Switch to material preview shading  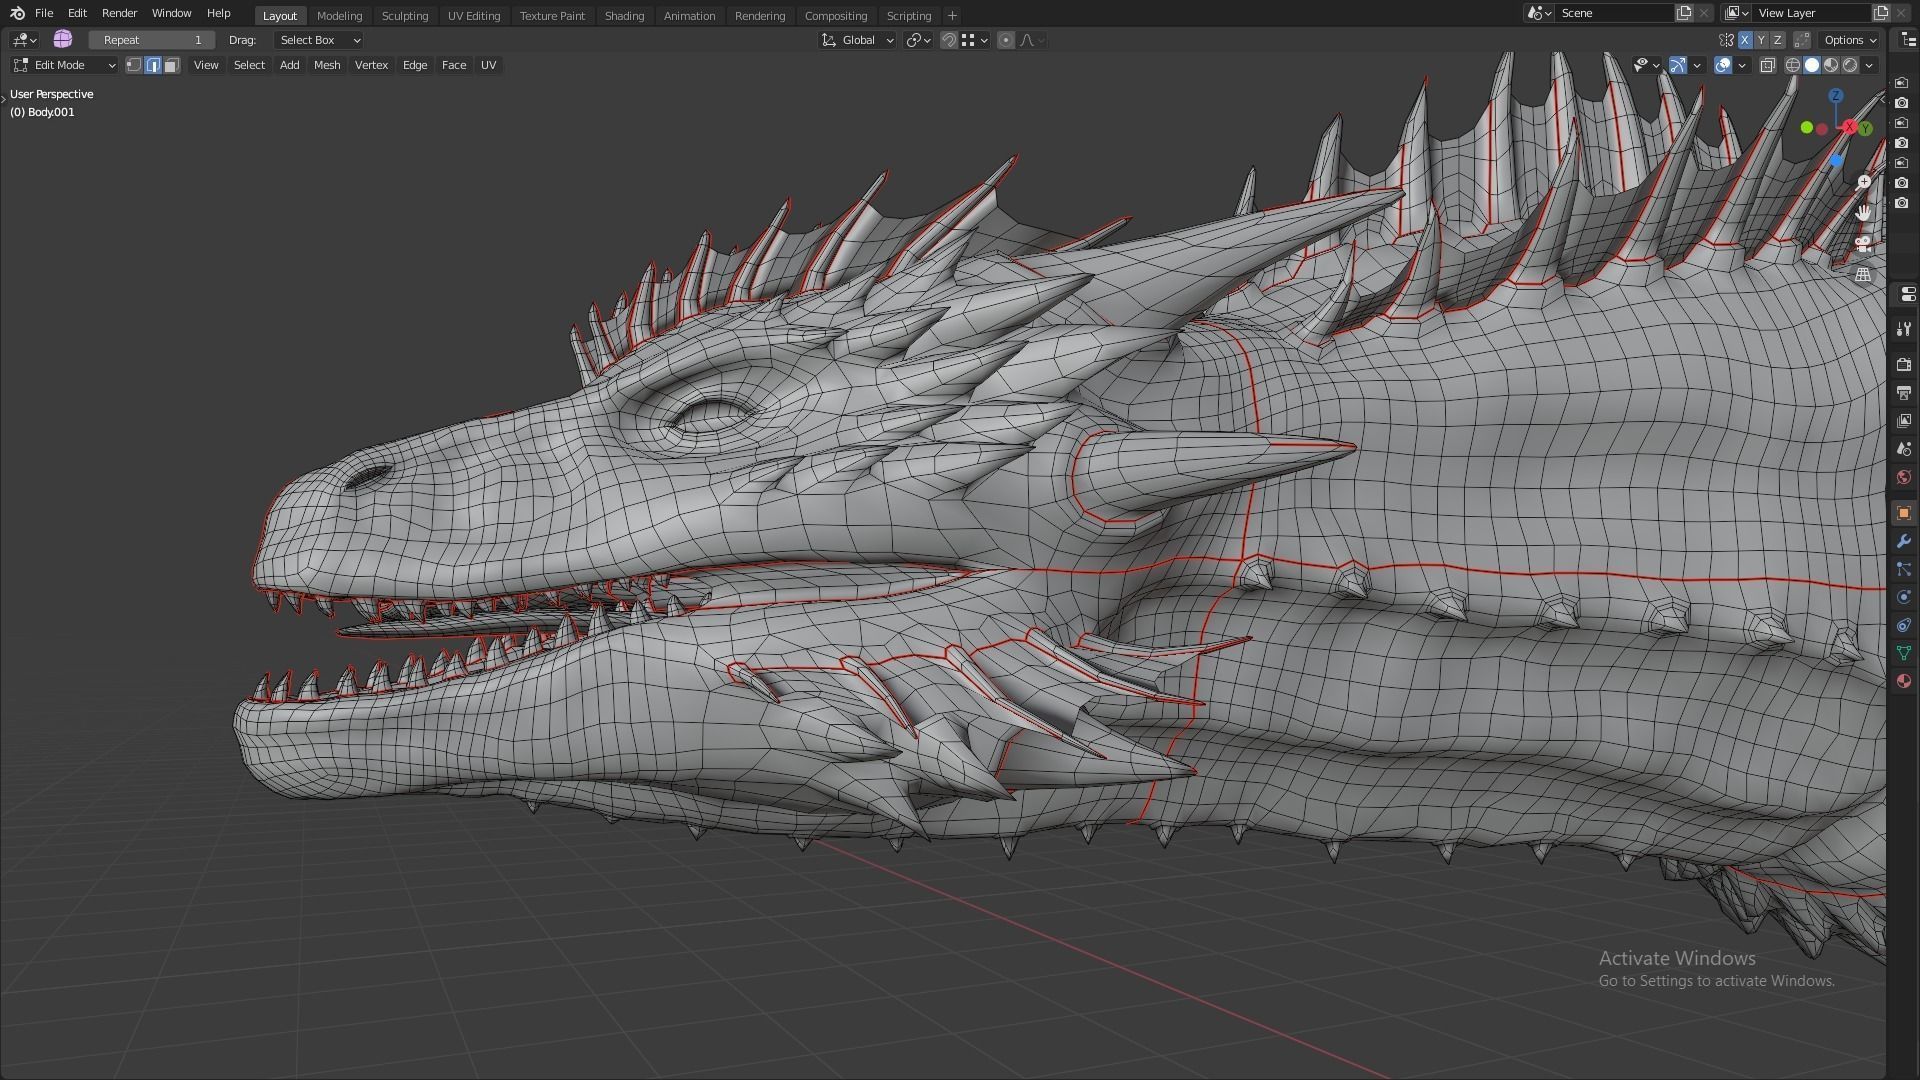pos(1831,65)
